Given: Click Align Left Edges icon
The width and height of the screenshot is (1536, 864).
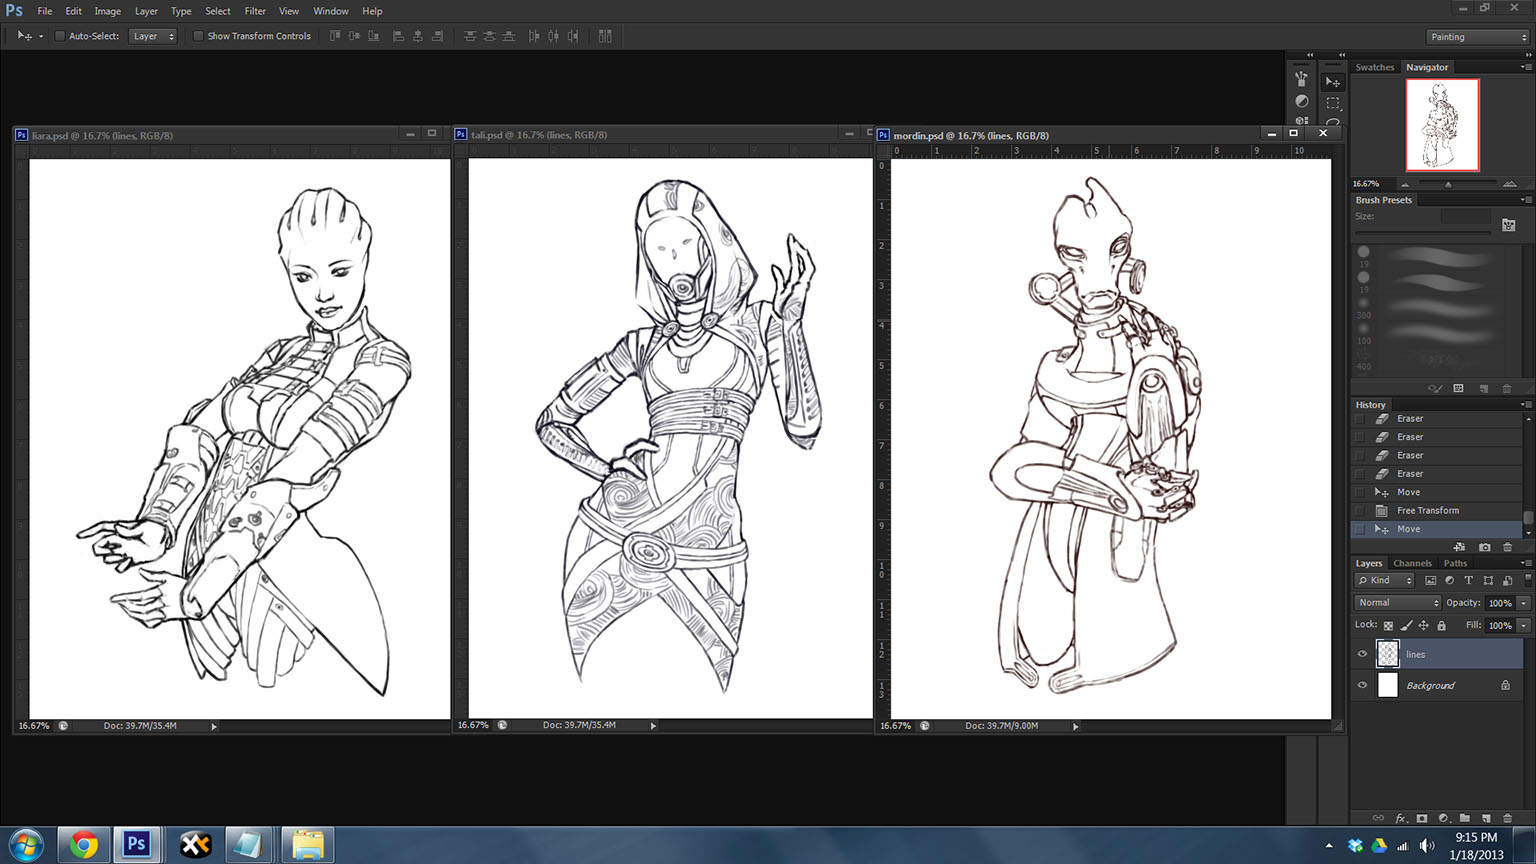Looking at the screenshot, I should [398, 36].
